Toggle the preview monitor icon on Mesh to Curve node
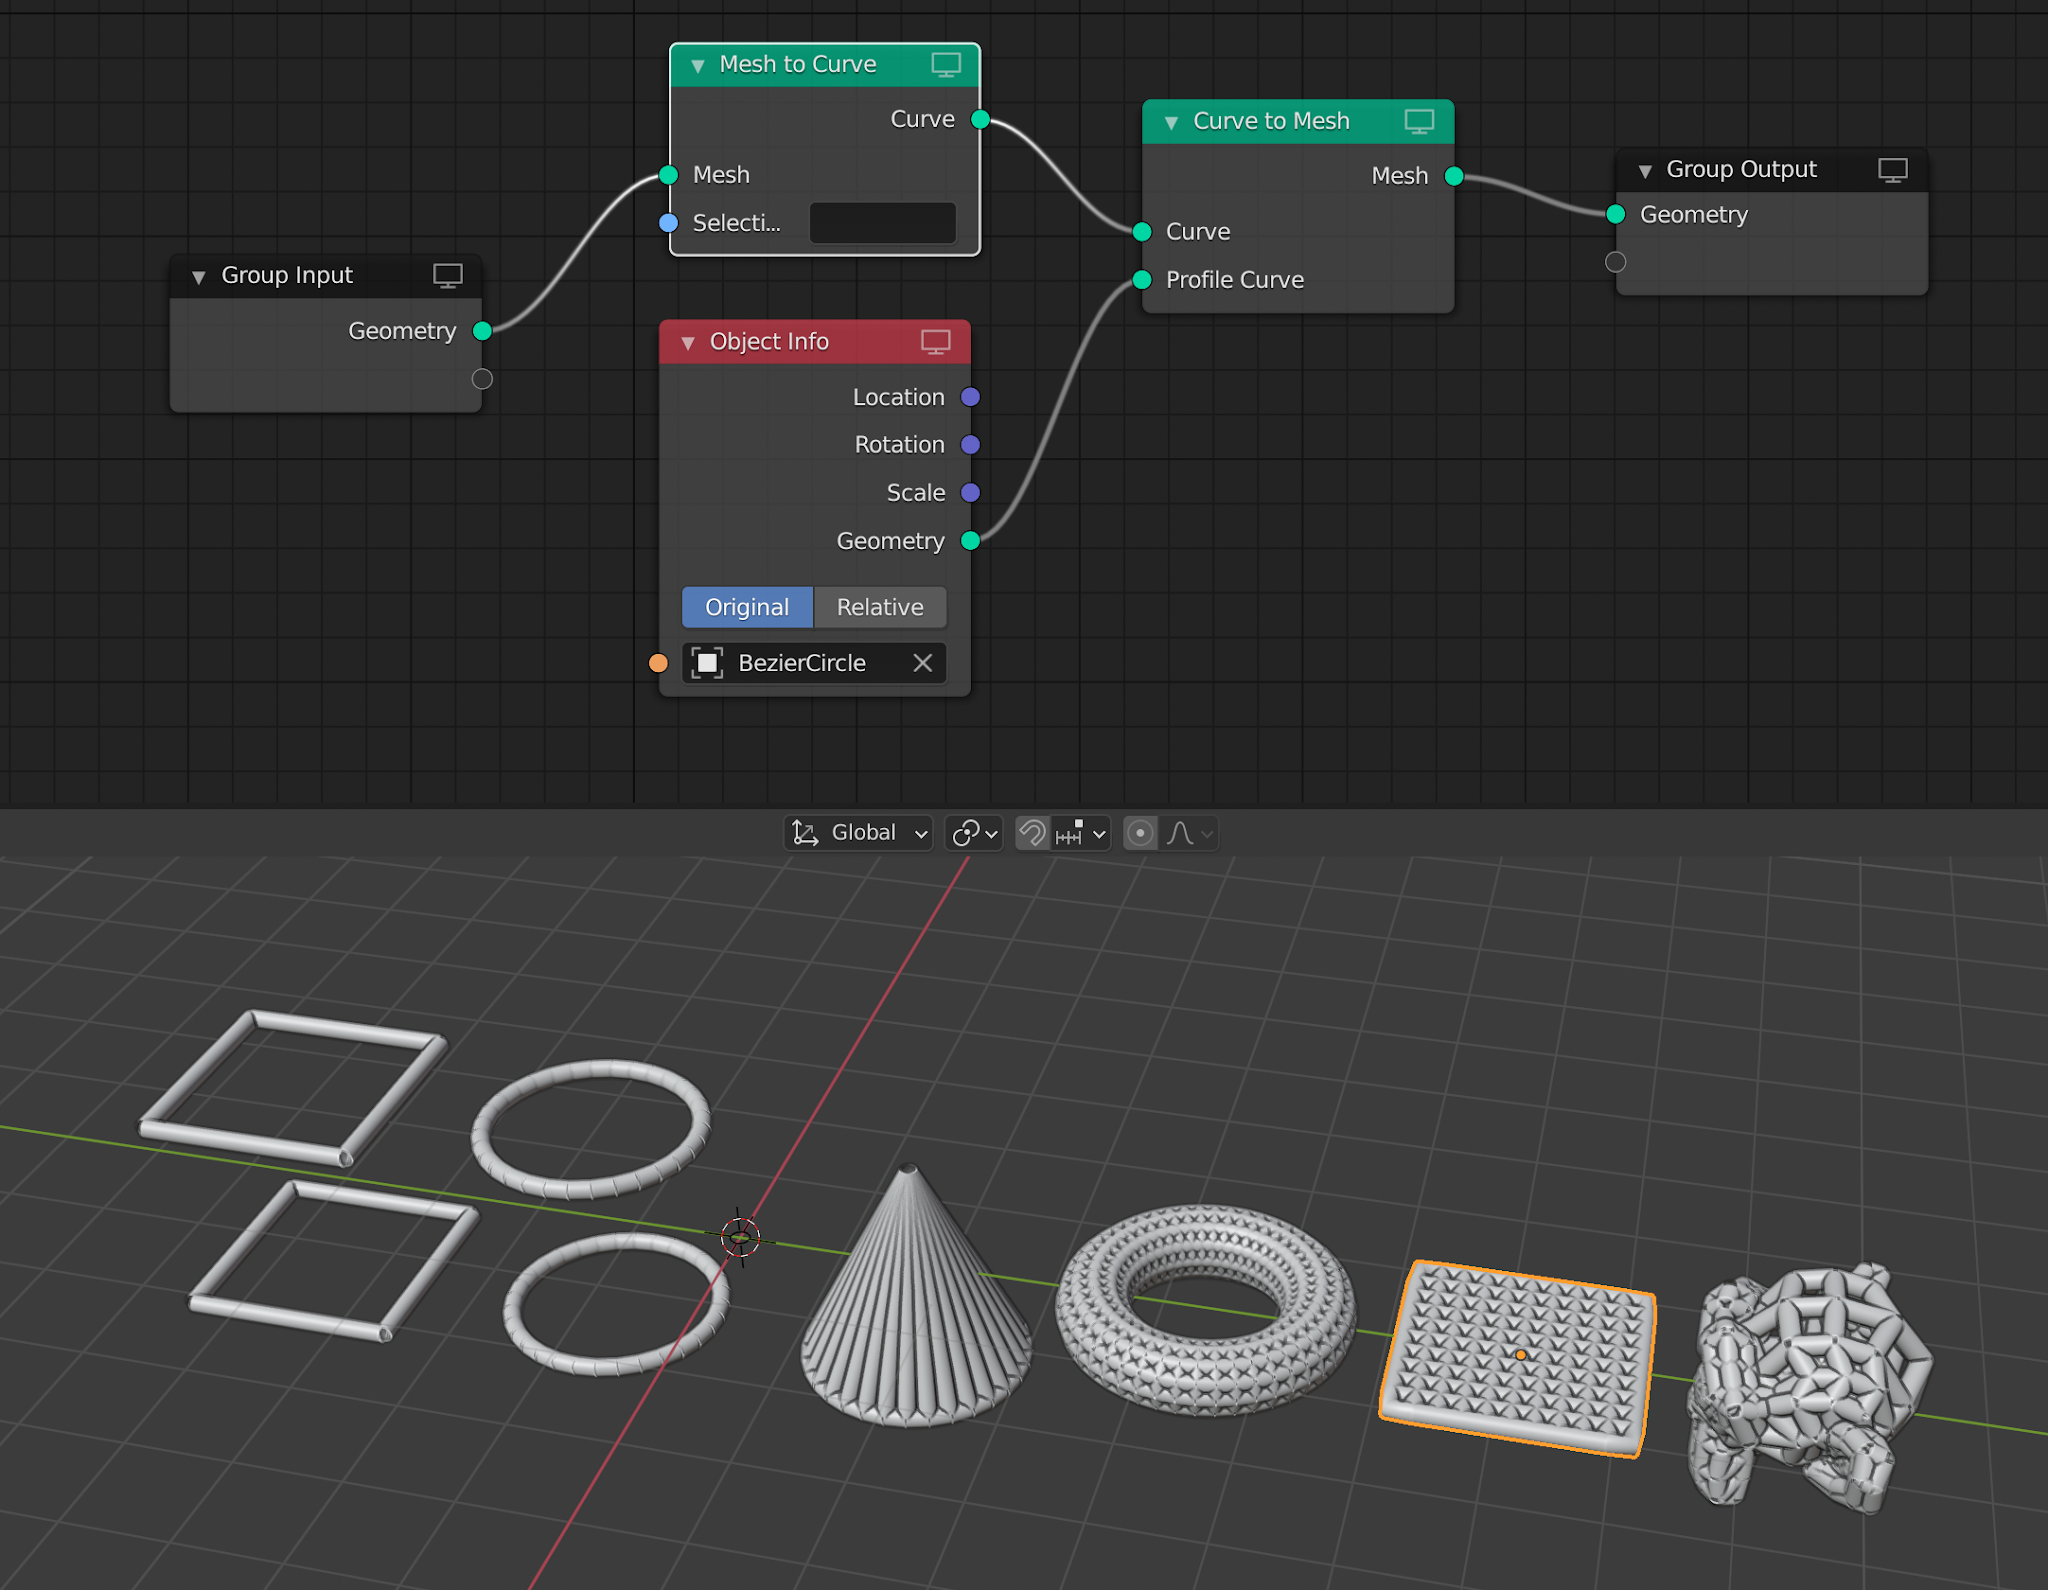2048x1590 pixels. coord(944,64)
